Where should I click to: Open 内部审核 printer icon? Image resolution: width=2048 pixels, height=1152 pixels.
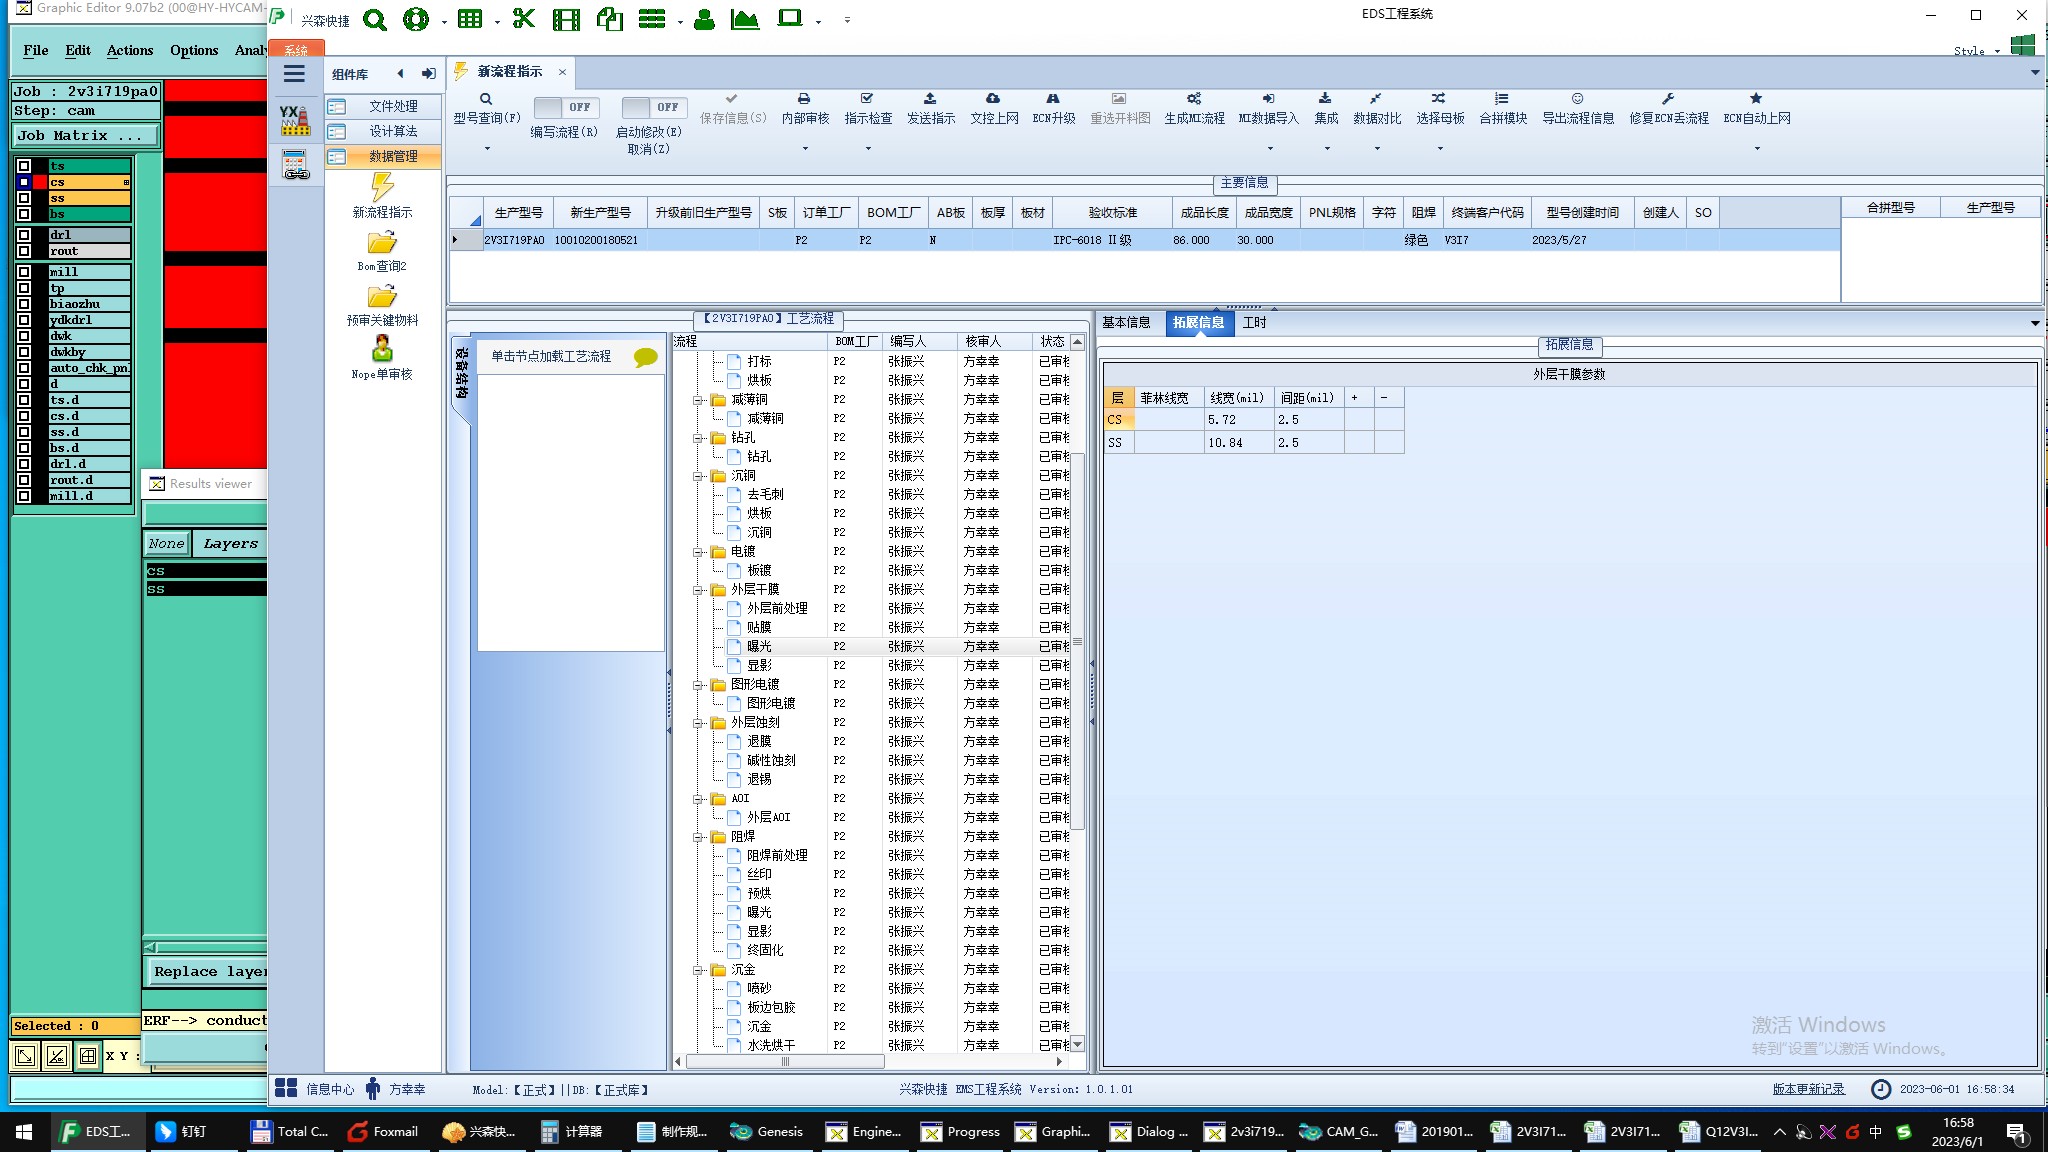point(804,99)
